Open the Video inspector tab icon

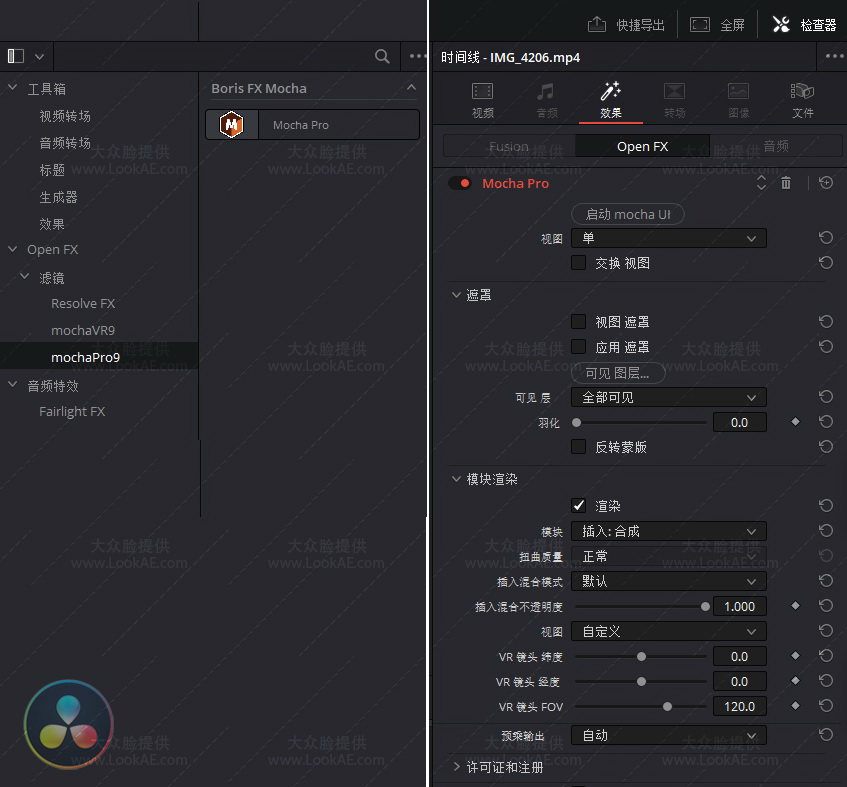point(482,92)
